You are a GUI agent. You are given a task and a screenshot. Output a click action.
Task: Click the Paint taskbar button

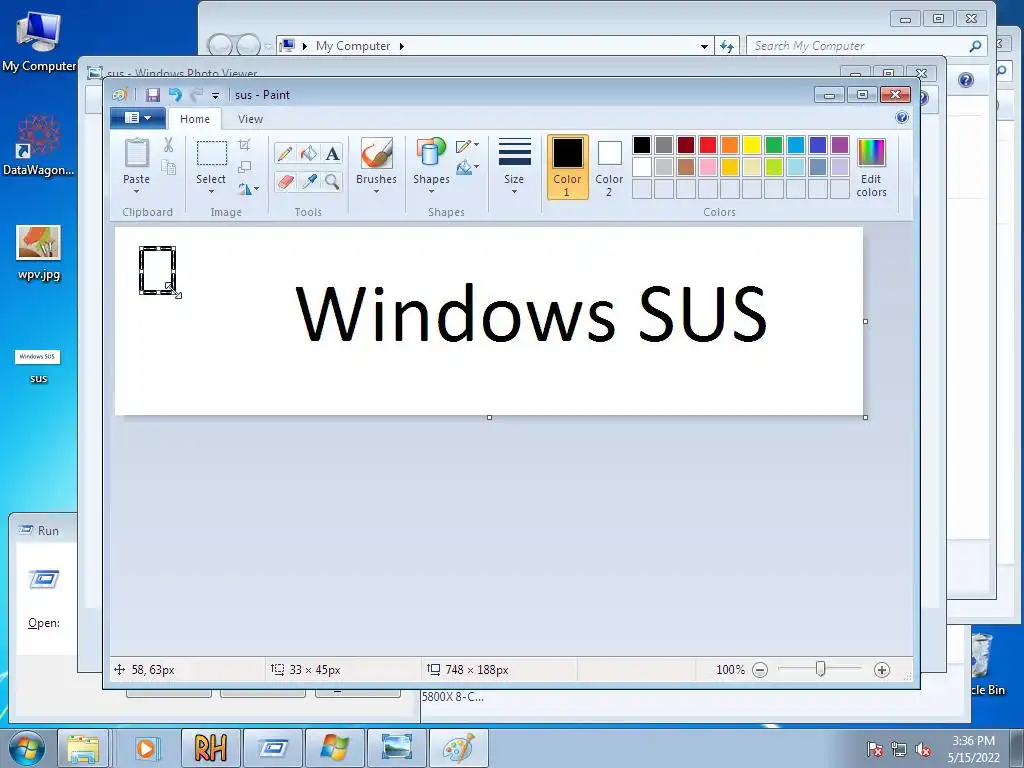point(458,748)
